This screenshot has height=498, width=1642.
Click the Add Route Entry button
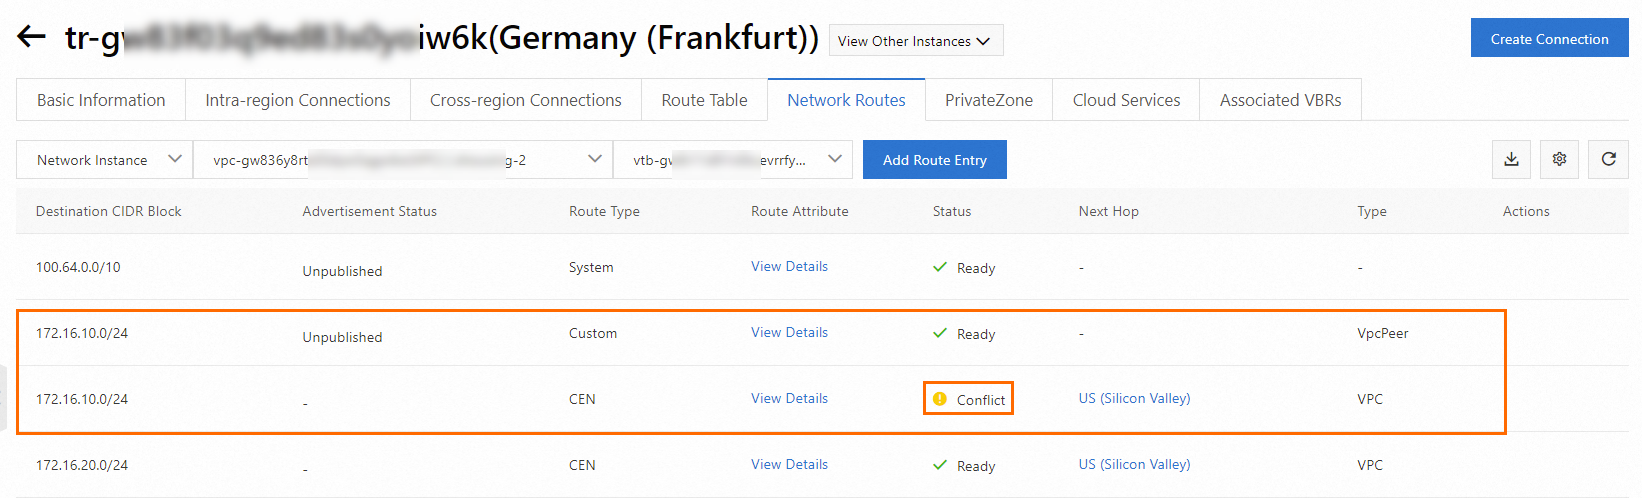934,160
